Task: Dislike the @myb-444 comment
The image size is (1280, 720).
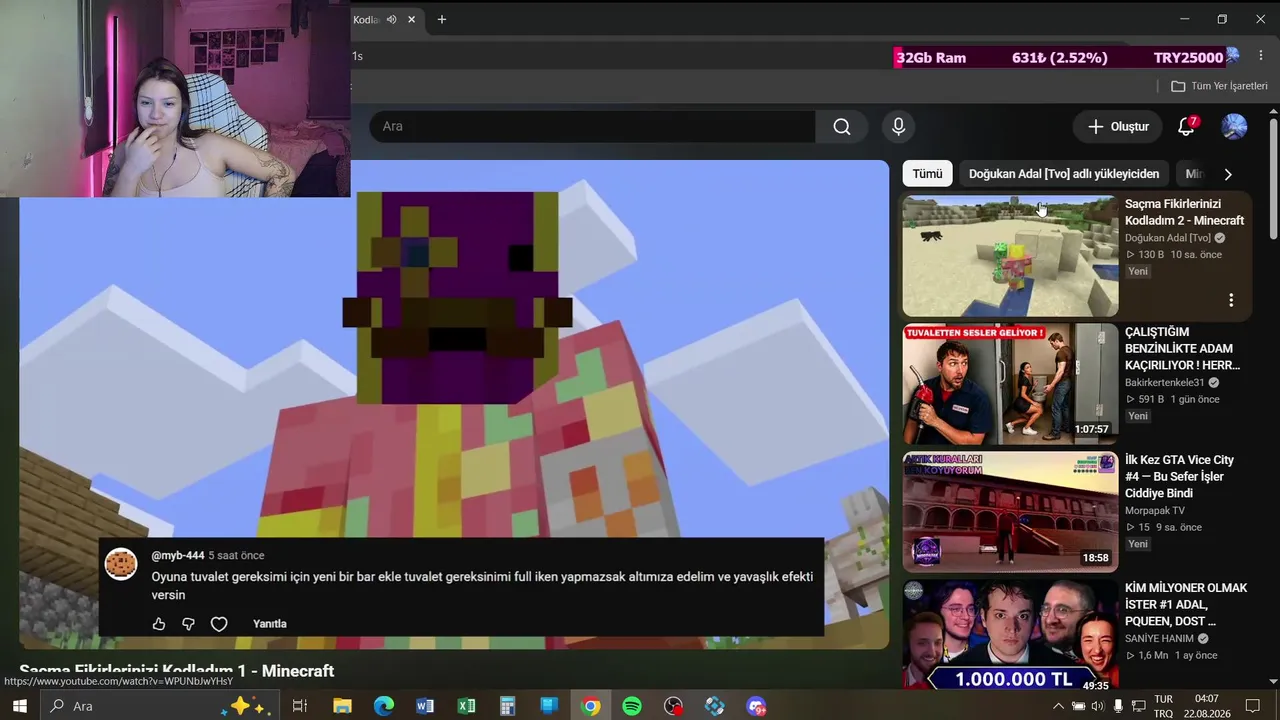Action: coord(189,624)
